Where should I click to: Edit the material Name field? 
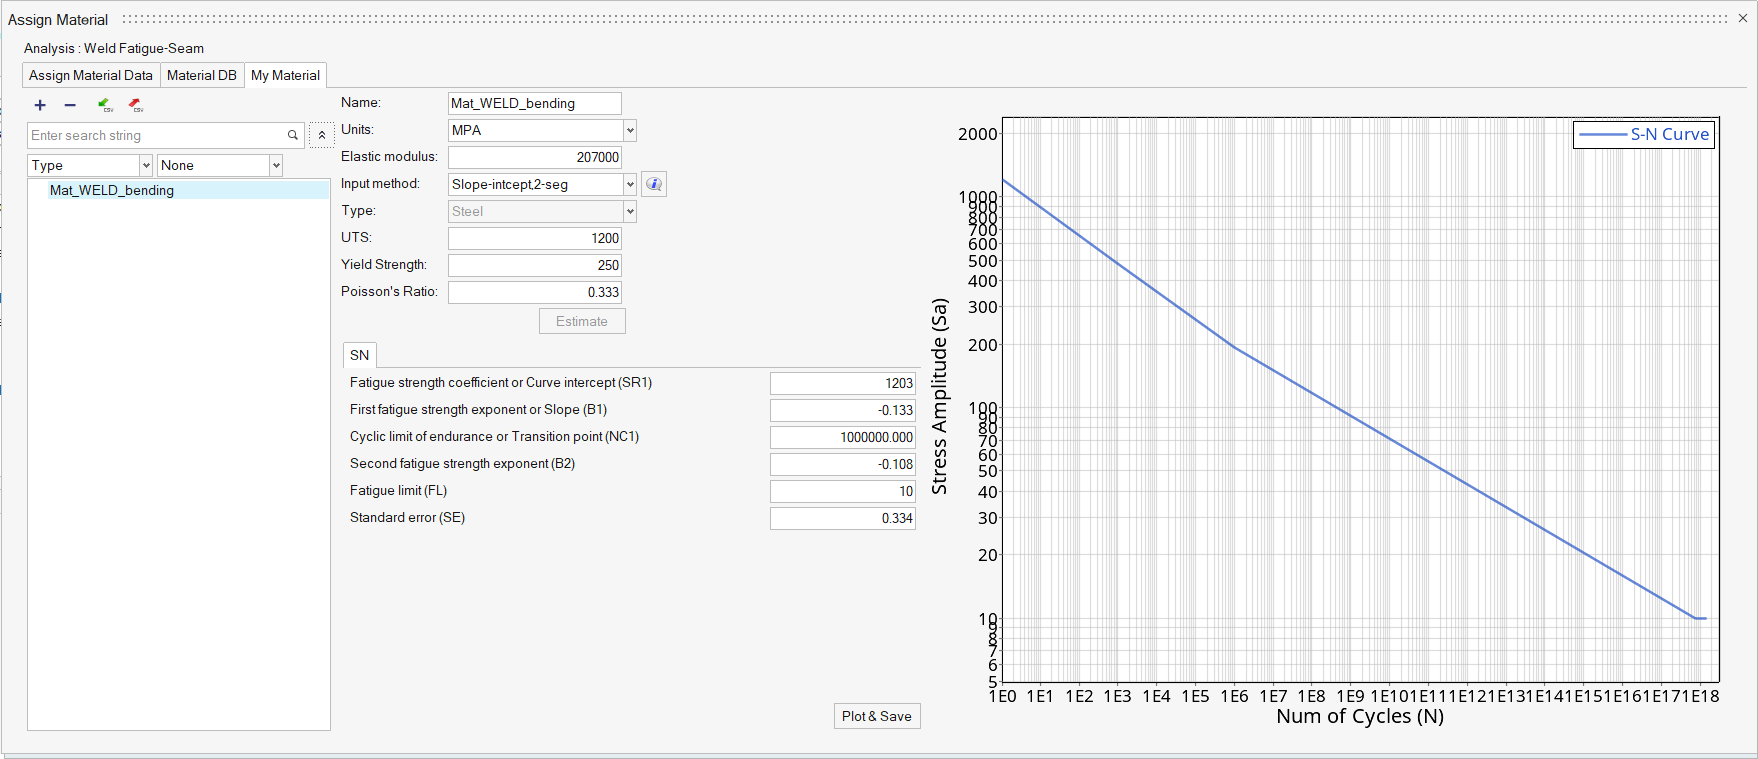(x=535, y=103)
